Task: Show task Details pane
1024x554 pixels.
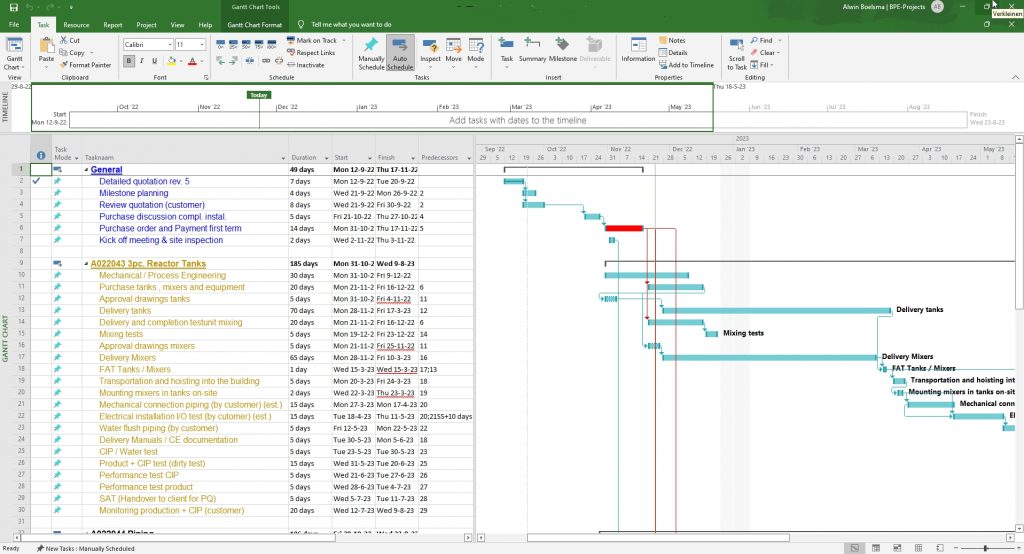Action: 673,53
